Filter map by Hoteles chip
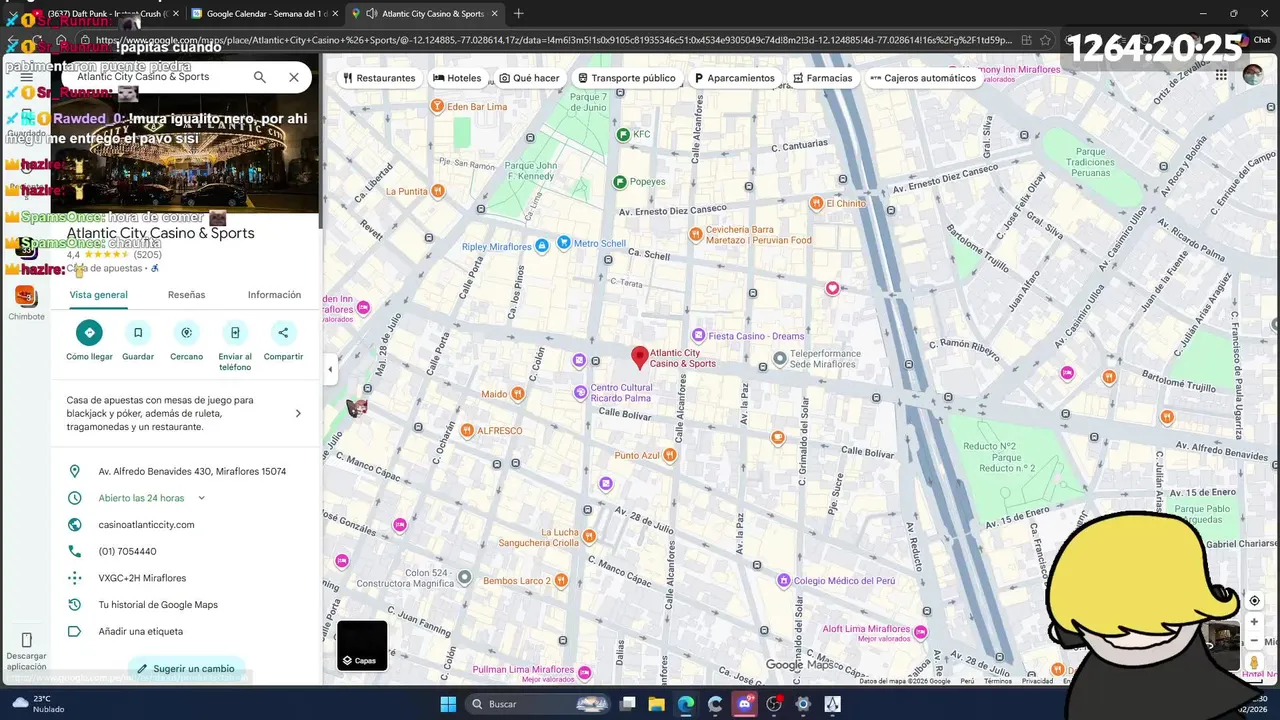This screenshot has width=1280, height=720. coord(457,78)
